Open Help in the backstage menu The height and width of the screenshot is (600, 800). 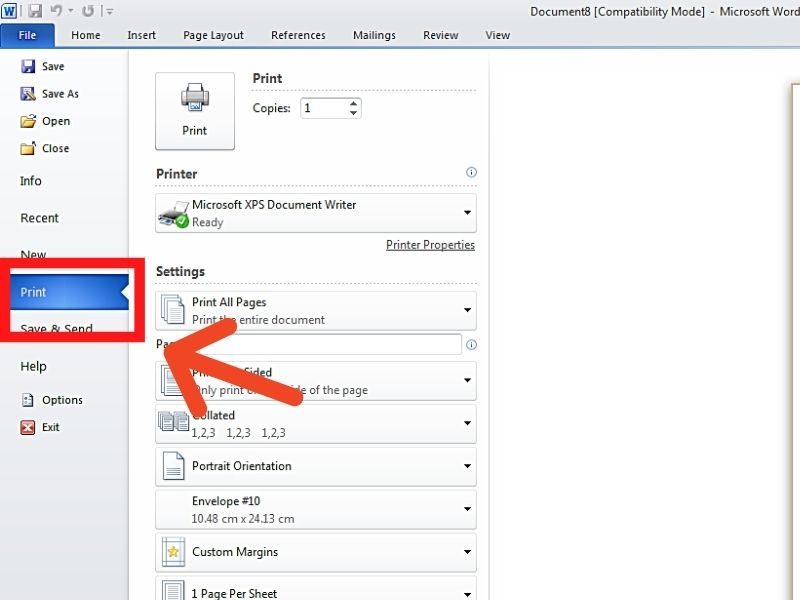point(33,366)
